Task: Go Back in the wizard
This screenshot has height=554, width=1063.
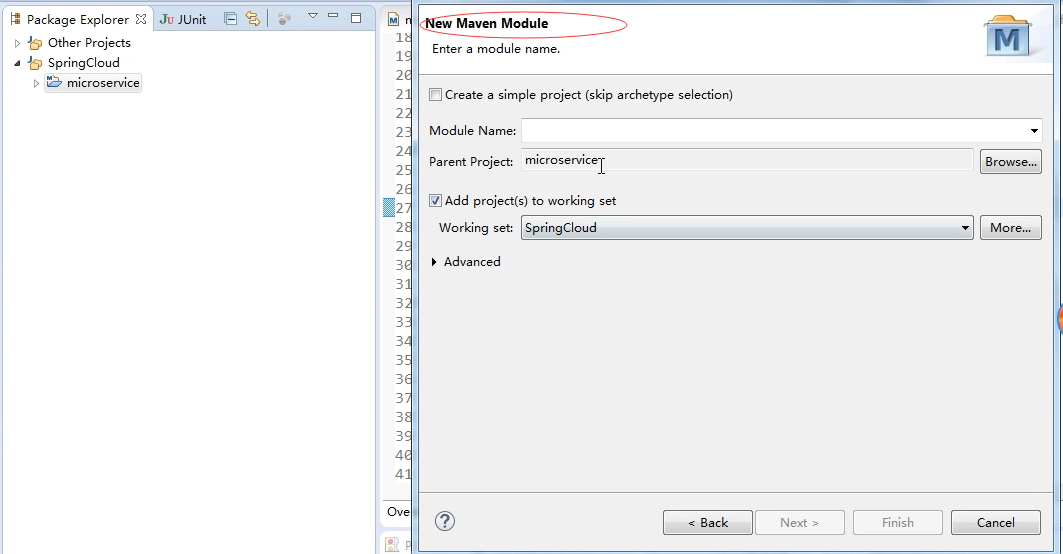Action: pyautogui.click(x=708, y=523)
